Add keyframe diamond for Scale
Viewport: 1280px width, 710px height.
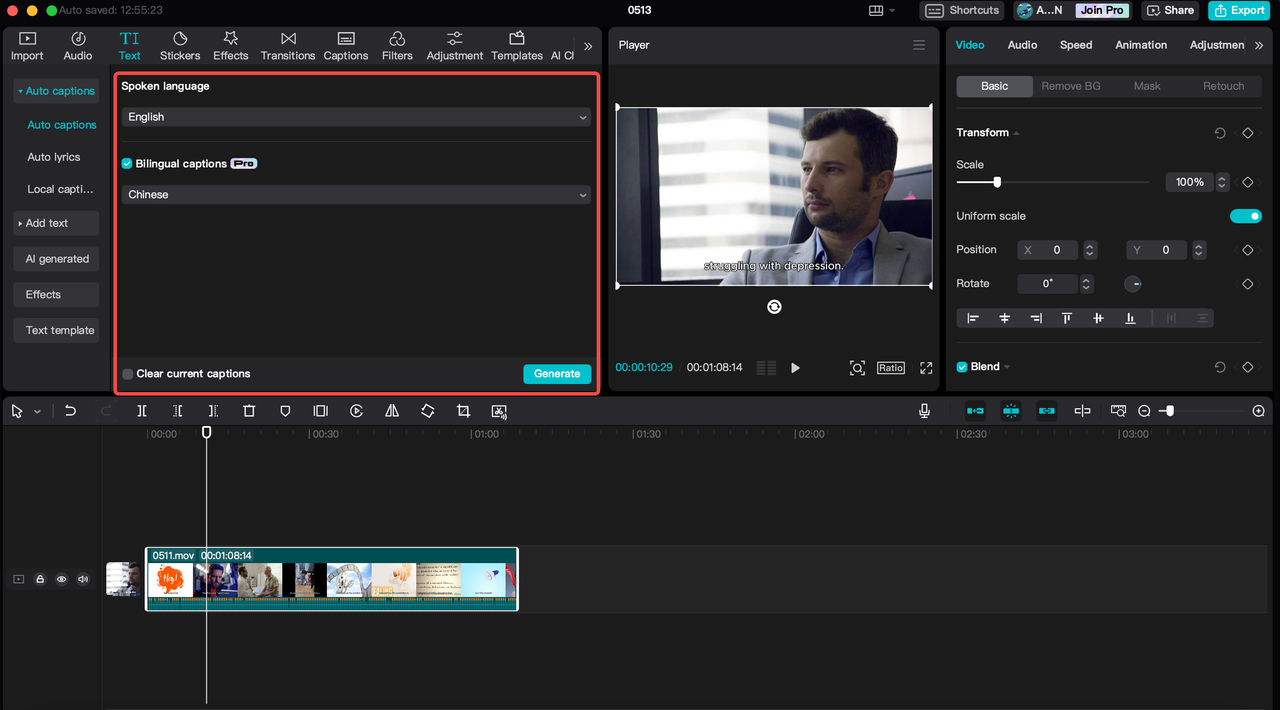tap(1248, 182)
